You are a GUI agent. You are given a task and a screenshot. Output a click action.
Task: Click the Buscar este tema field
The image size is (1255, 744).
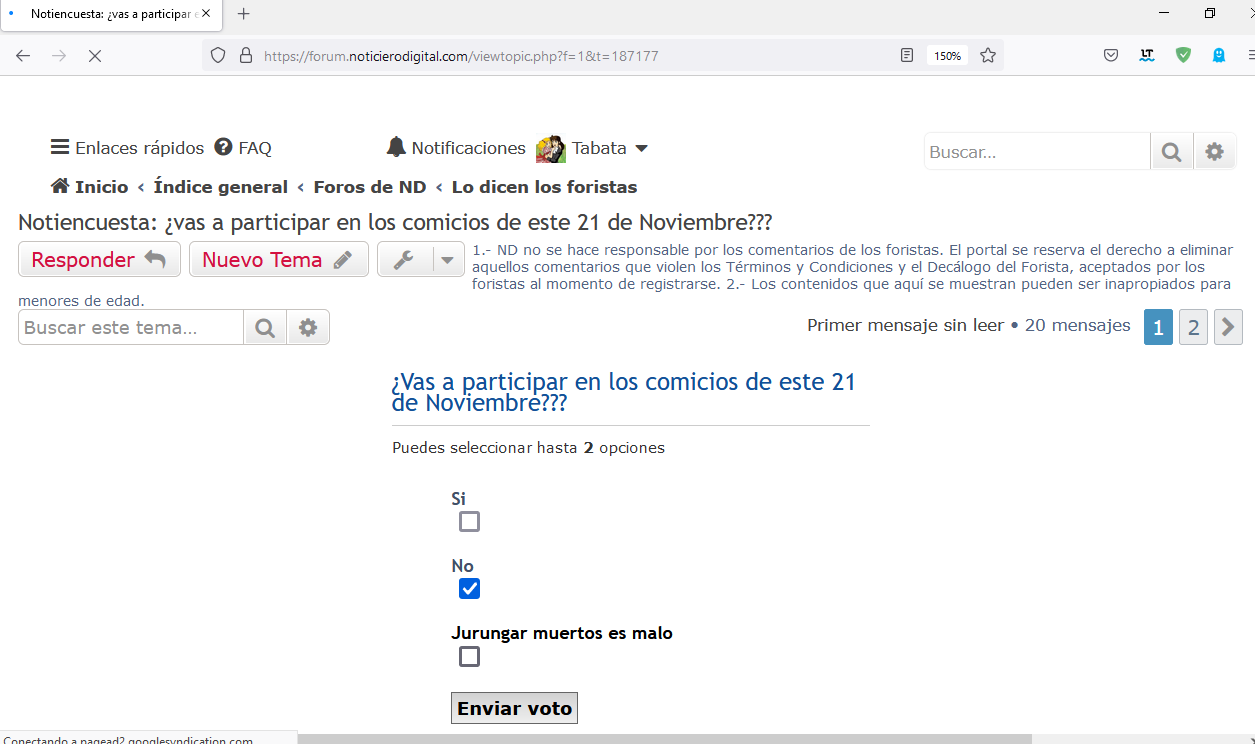[130, 327]
